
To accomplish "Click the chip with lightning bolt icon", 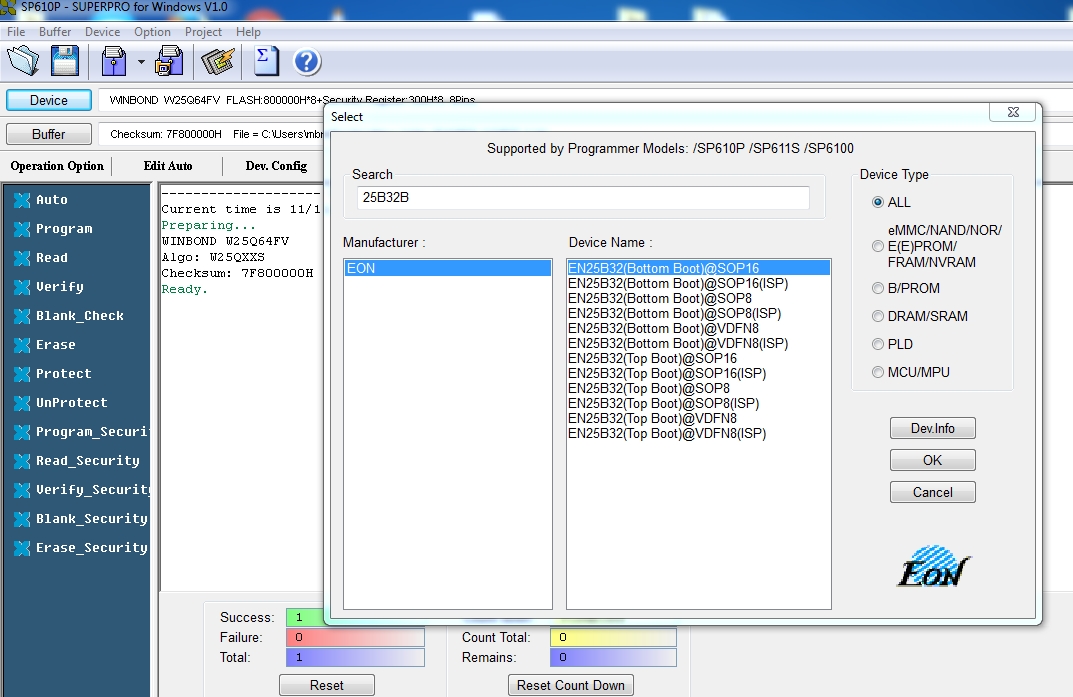I will point(217,61).
